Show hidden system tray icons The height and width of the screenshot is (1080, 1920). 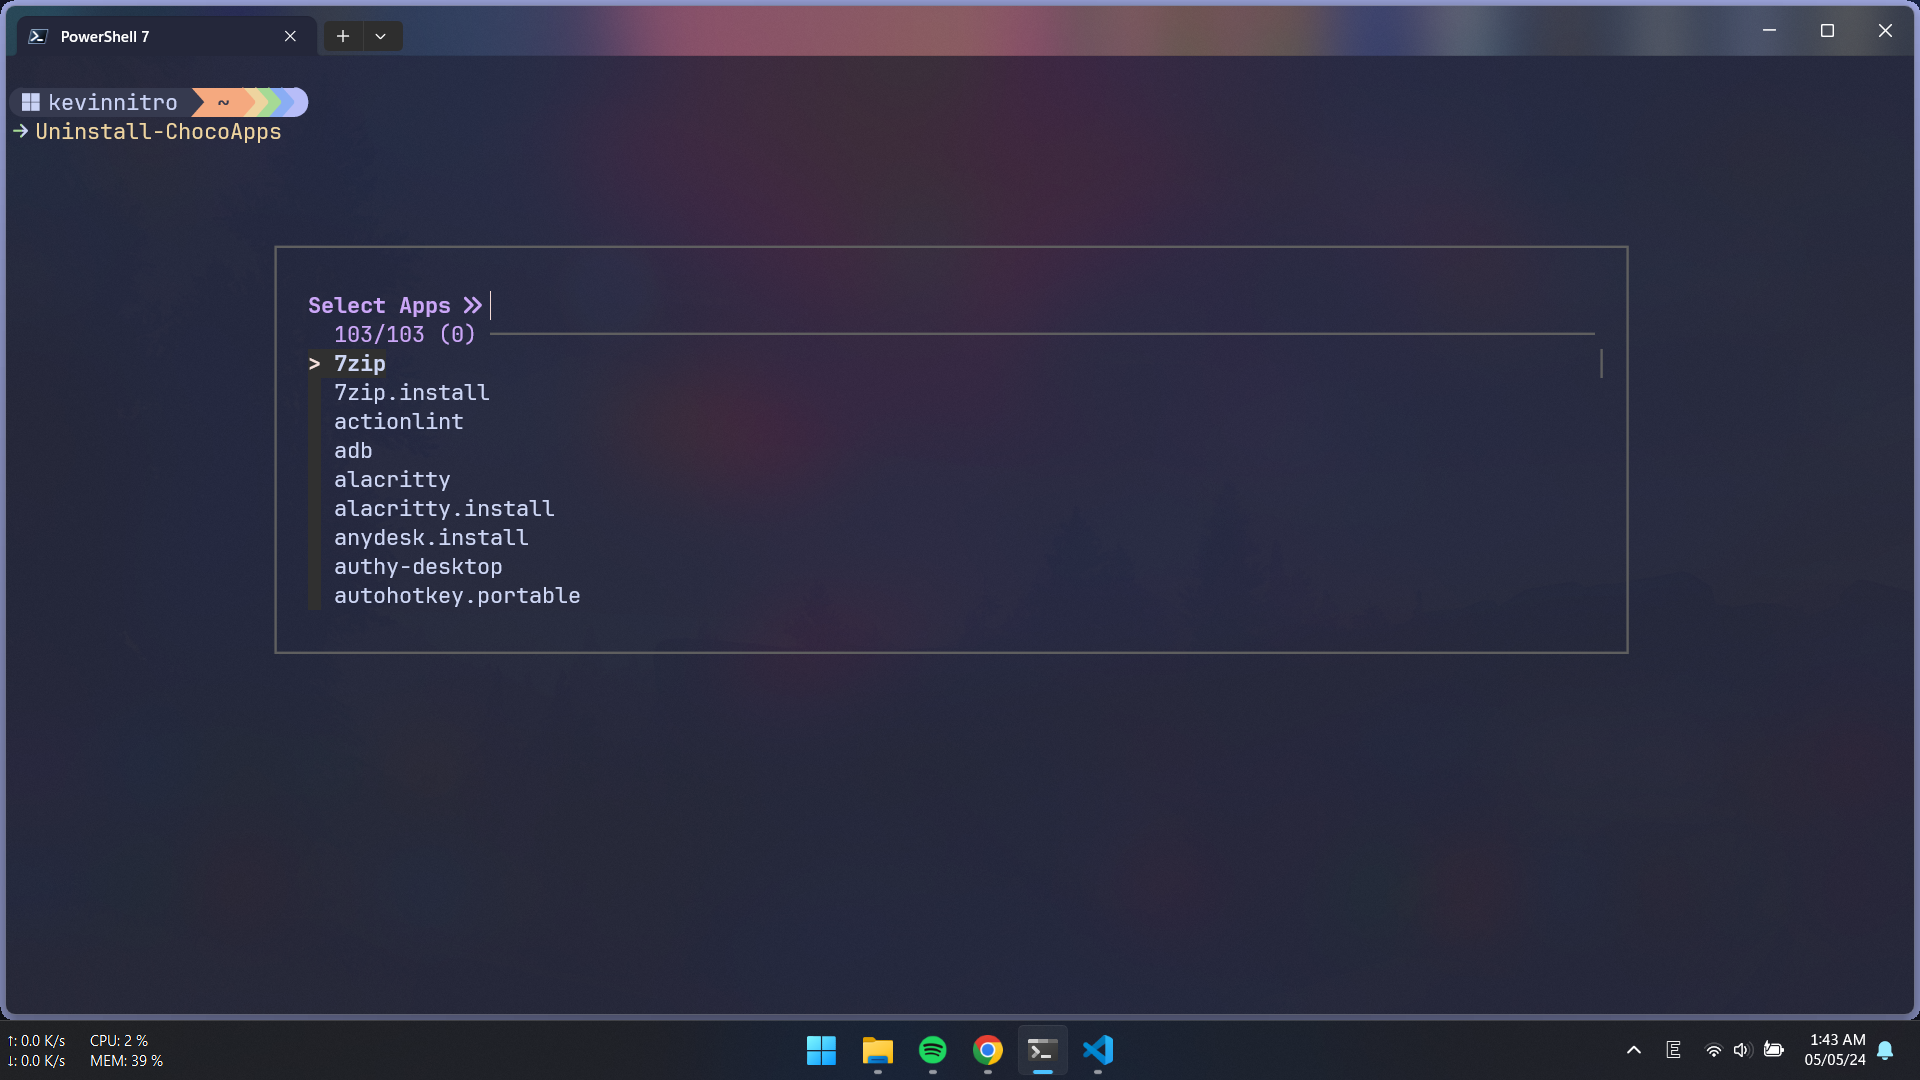pos(1634,1050)
